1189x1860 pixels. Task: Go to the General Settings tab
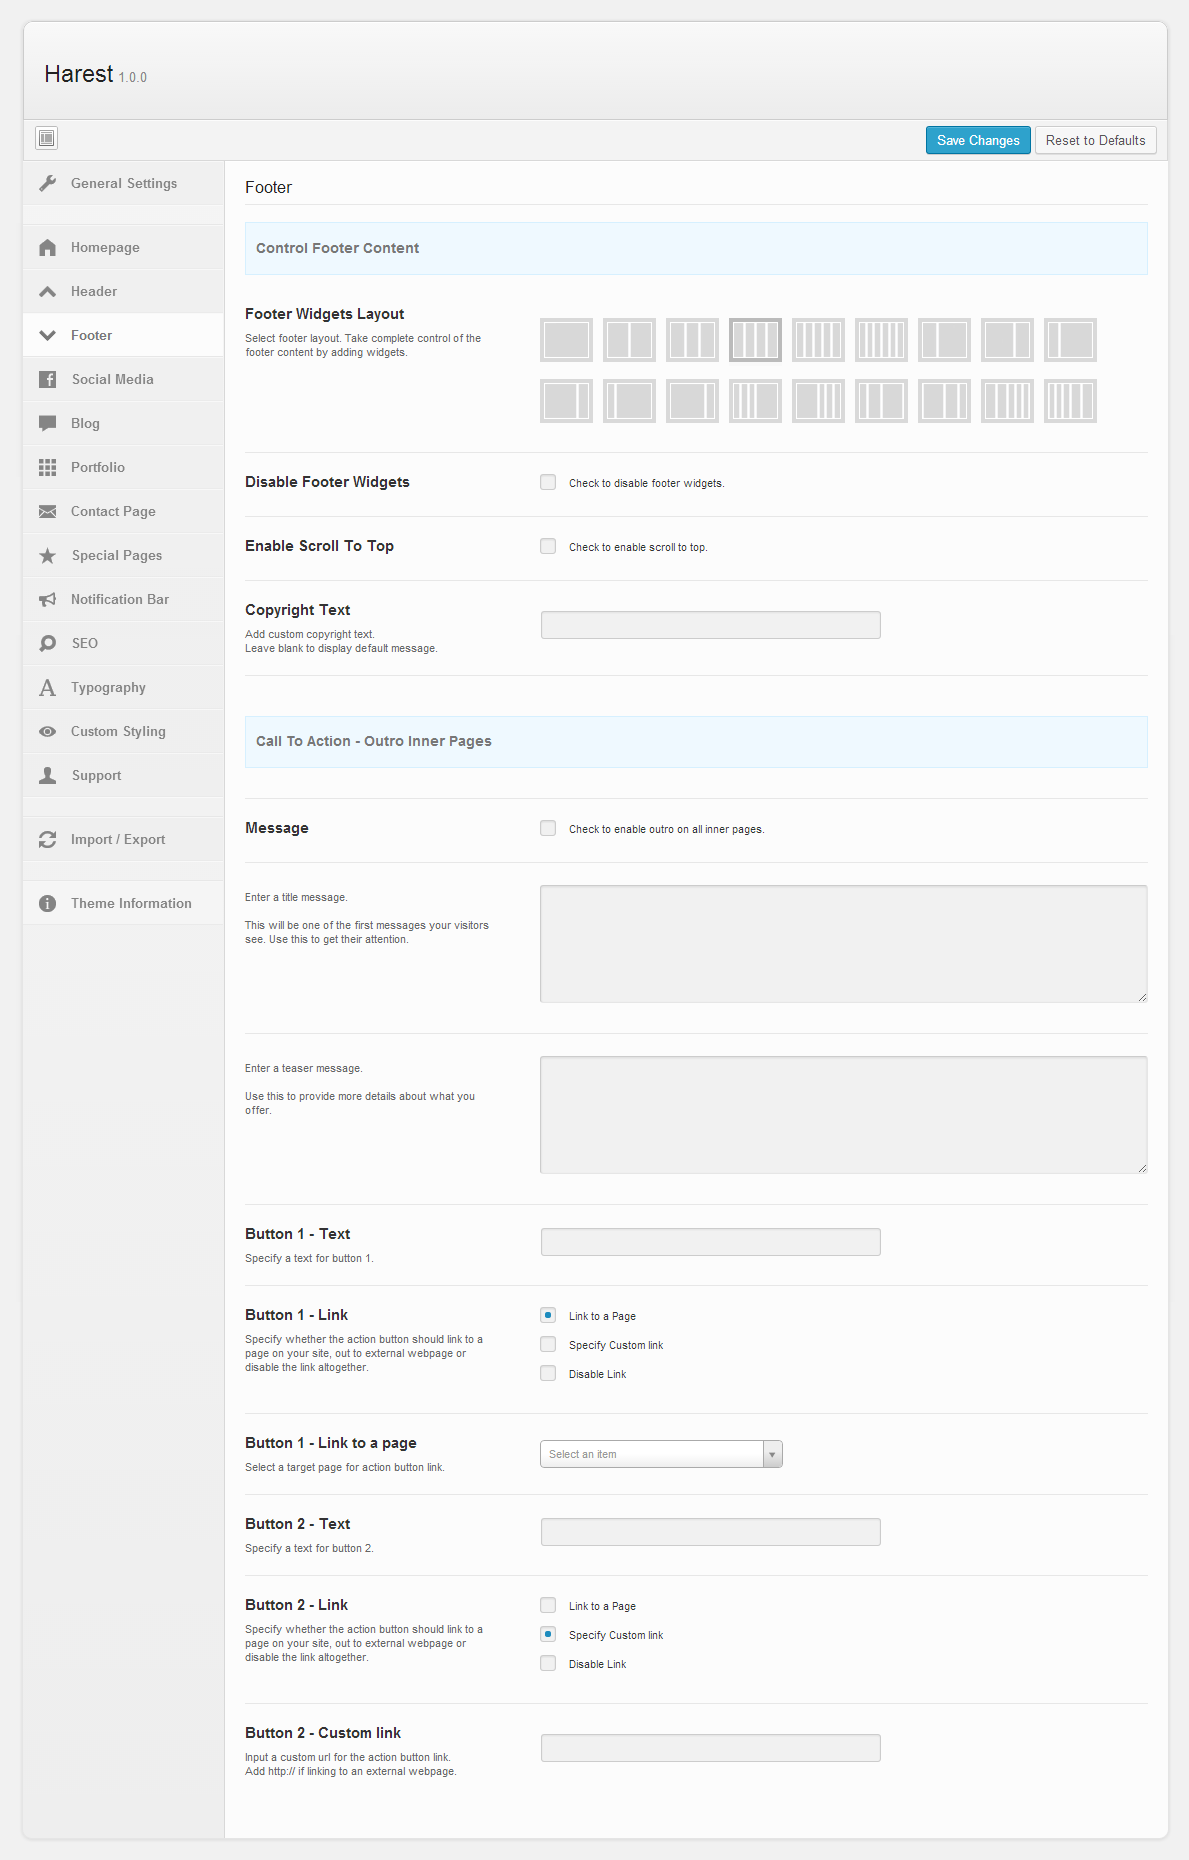tap(123, 184)
